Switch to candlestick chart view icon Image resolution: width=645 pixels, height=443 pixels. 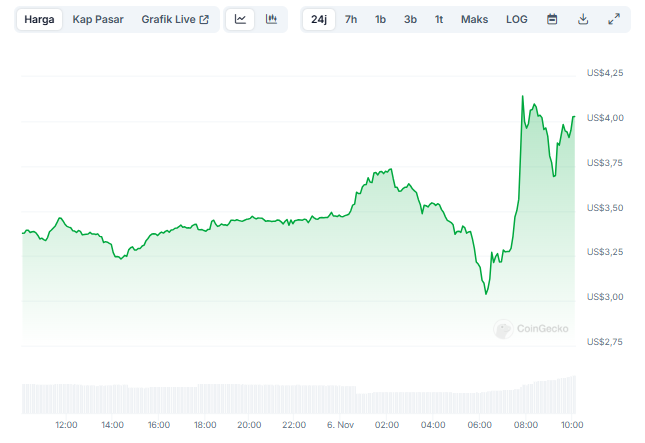coord(271,19)
